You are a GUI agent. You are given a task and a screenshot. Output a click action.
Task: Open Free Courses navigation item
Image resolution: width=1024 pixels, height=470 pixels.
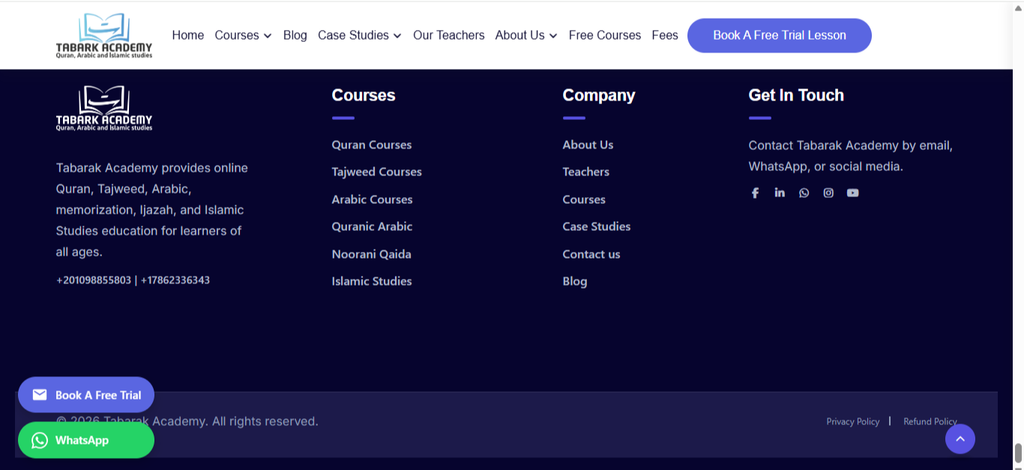pyautogui.click(x=605, y=35)
